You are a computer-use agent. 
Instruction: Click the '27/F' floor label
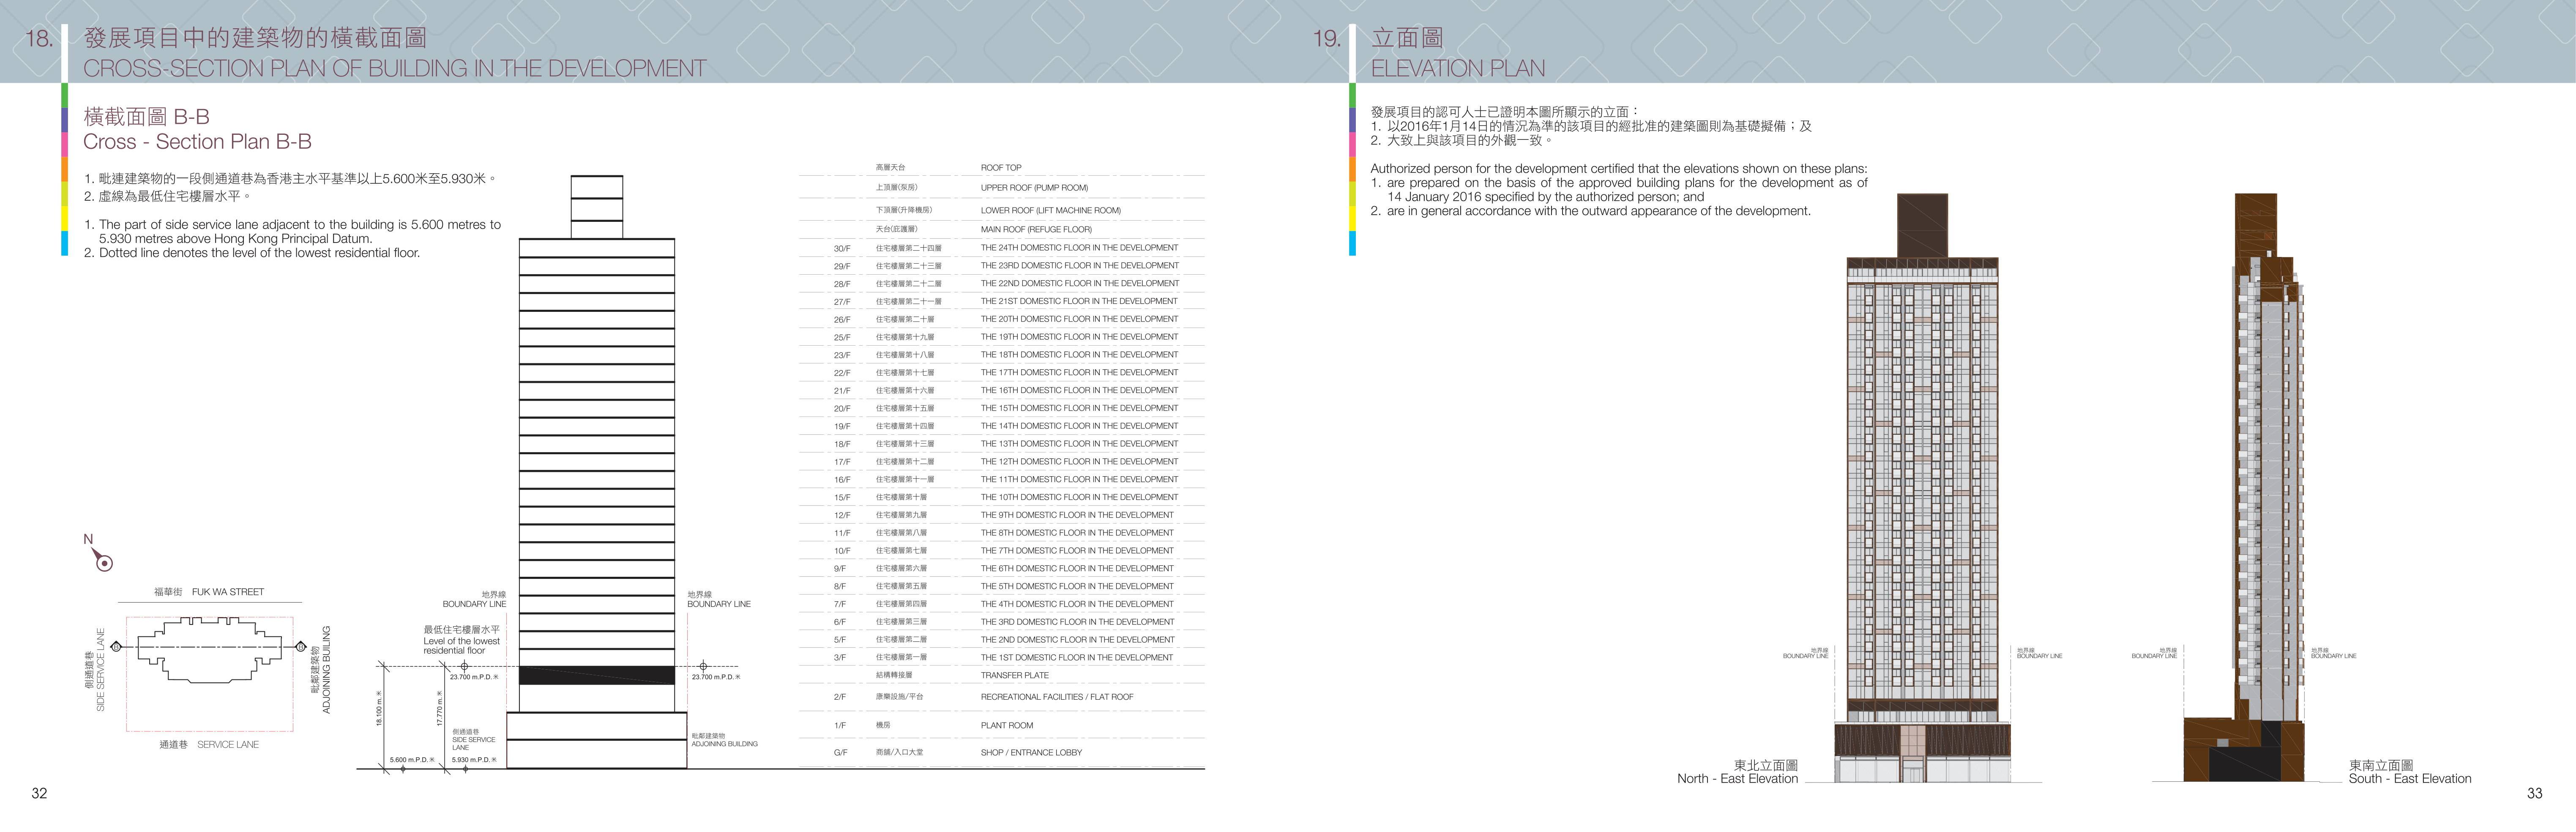tap(842, 302)
